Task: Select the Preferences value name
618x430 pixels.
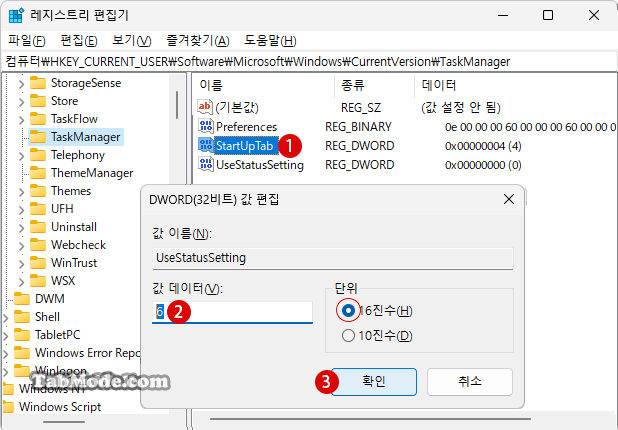Action: tap(246, 127)
